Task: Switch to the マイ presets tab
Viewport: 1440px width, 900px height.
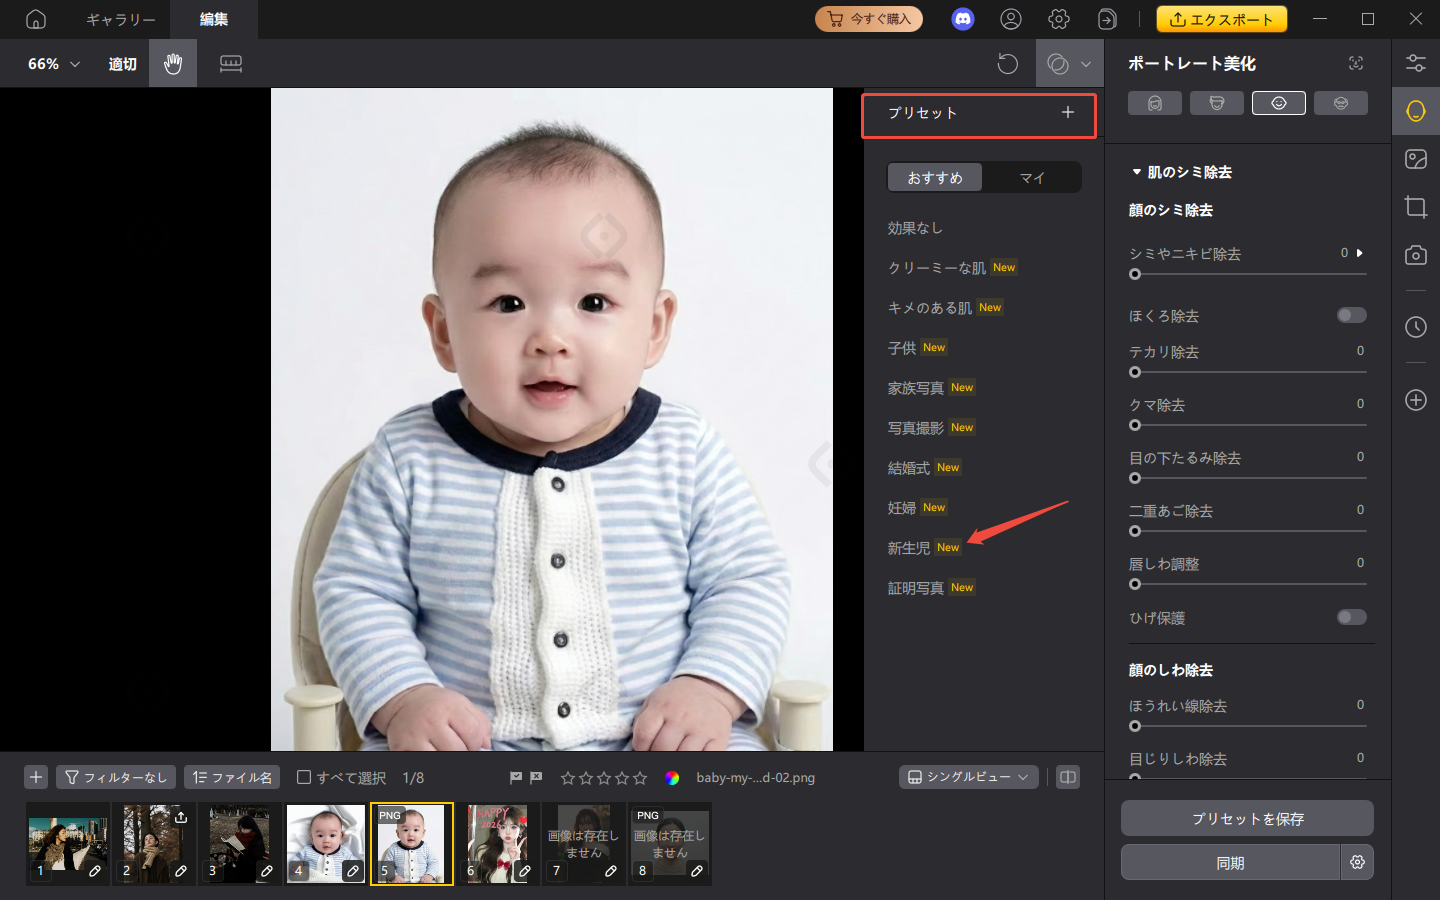Action: click(x=1032, y=177)
